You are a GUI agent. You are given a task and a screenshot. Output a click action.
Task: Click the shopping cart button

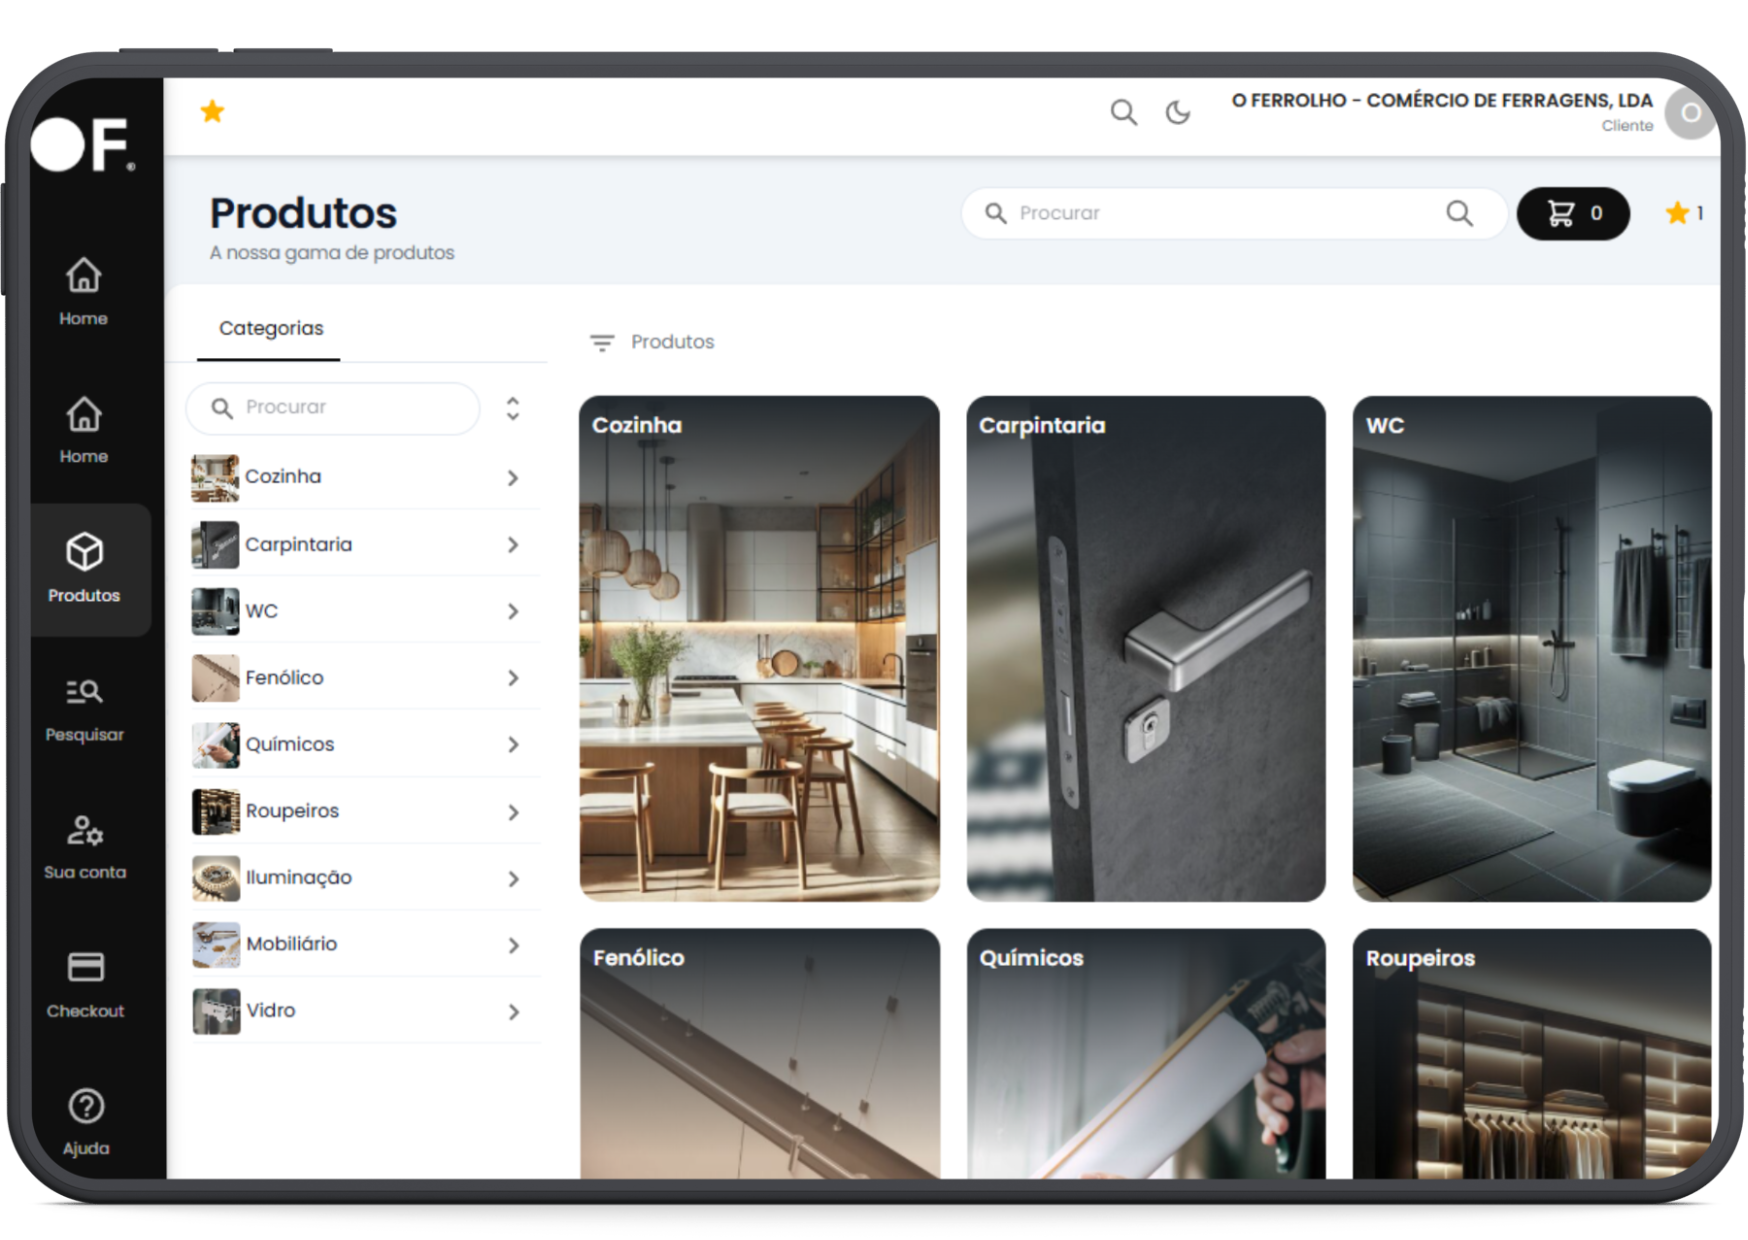(1572, 213)
